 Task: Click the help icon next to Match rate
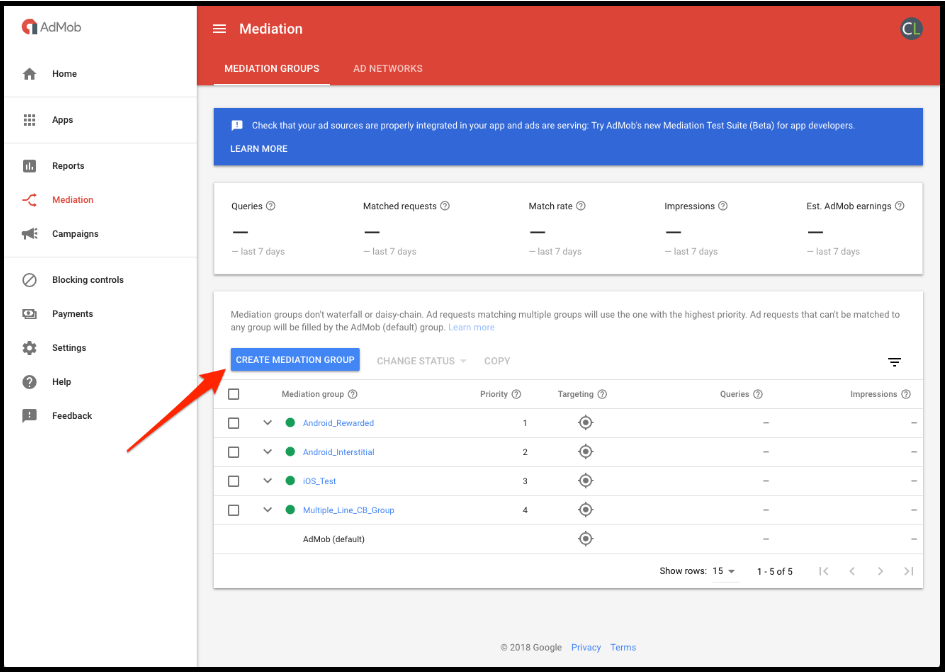[x=580, y=206]
